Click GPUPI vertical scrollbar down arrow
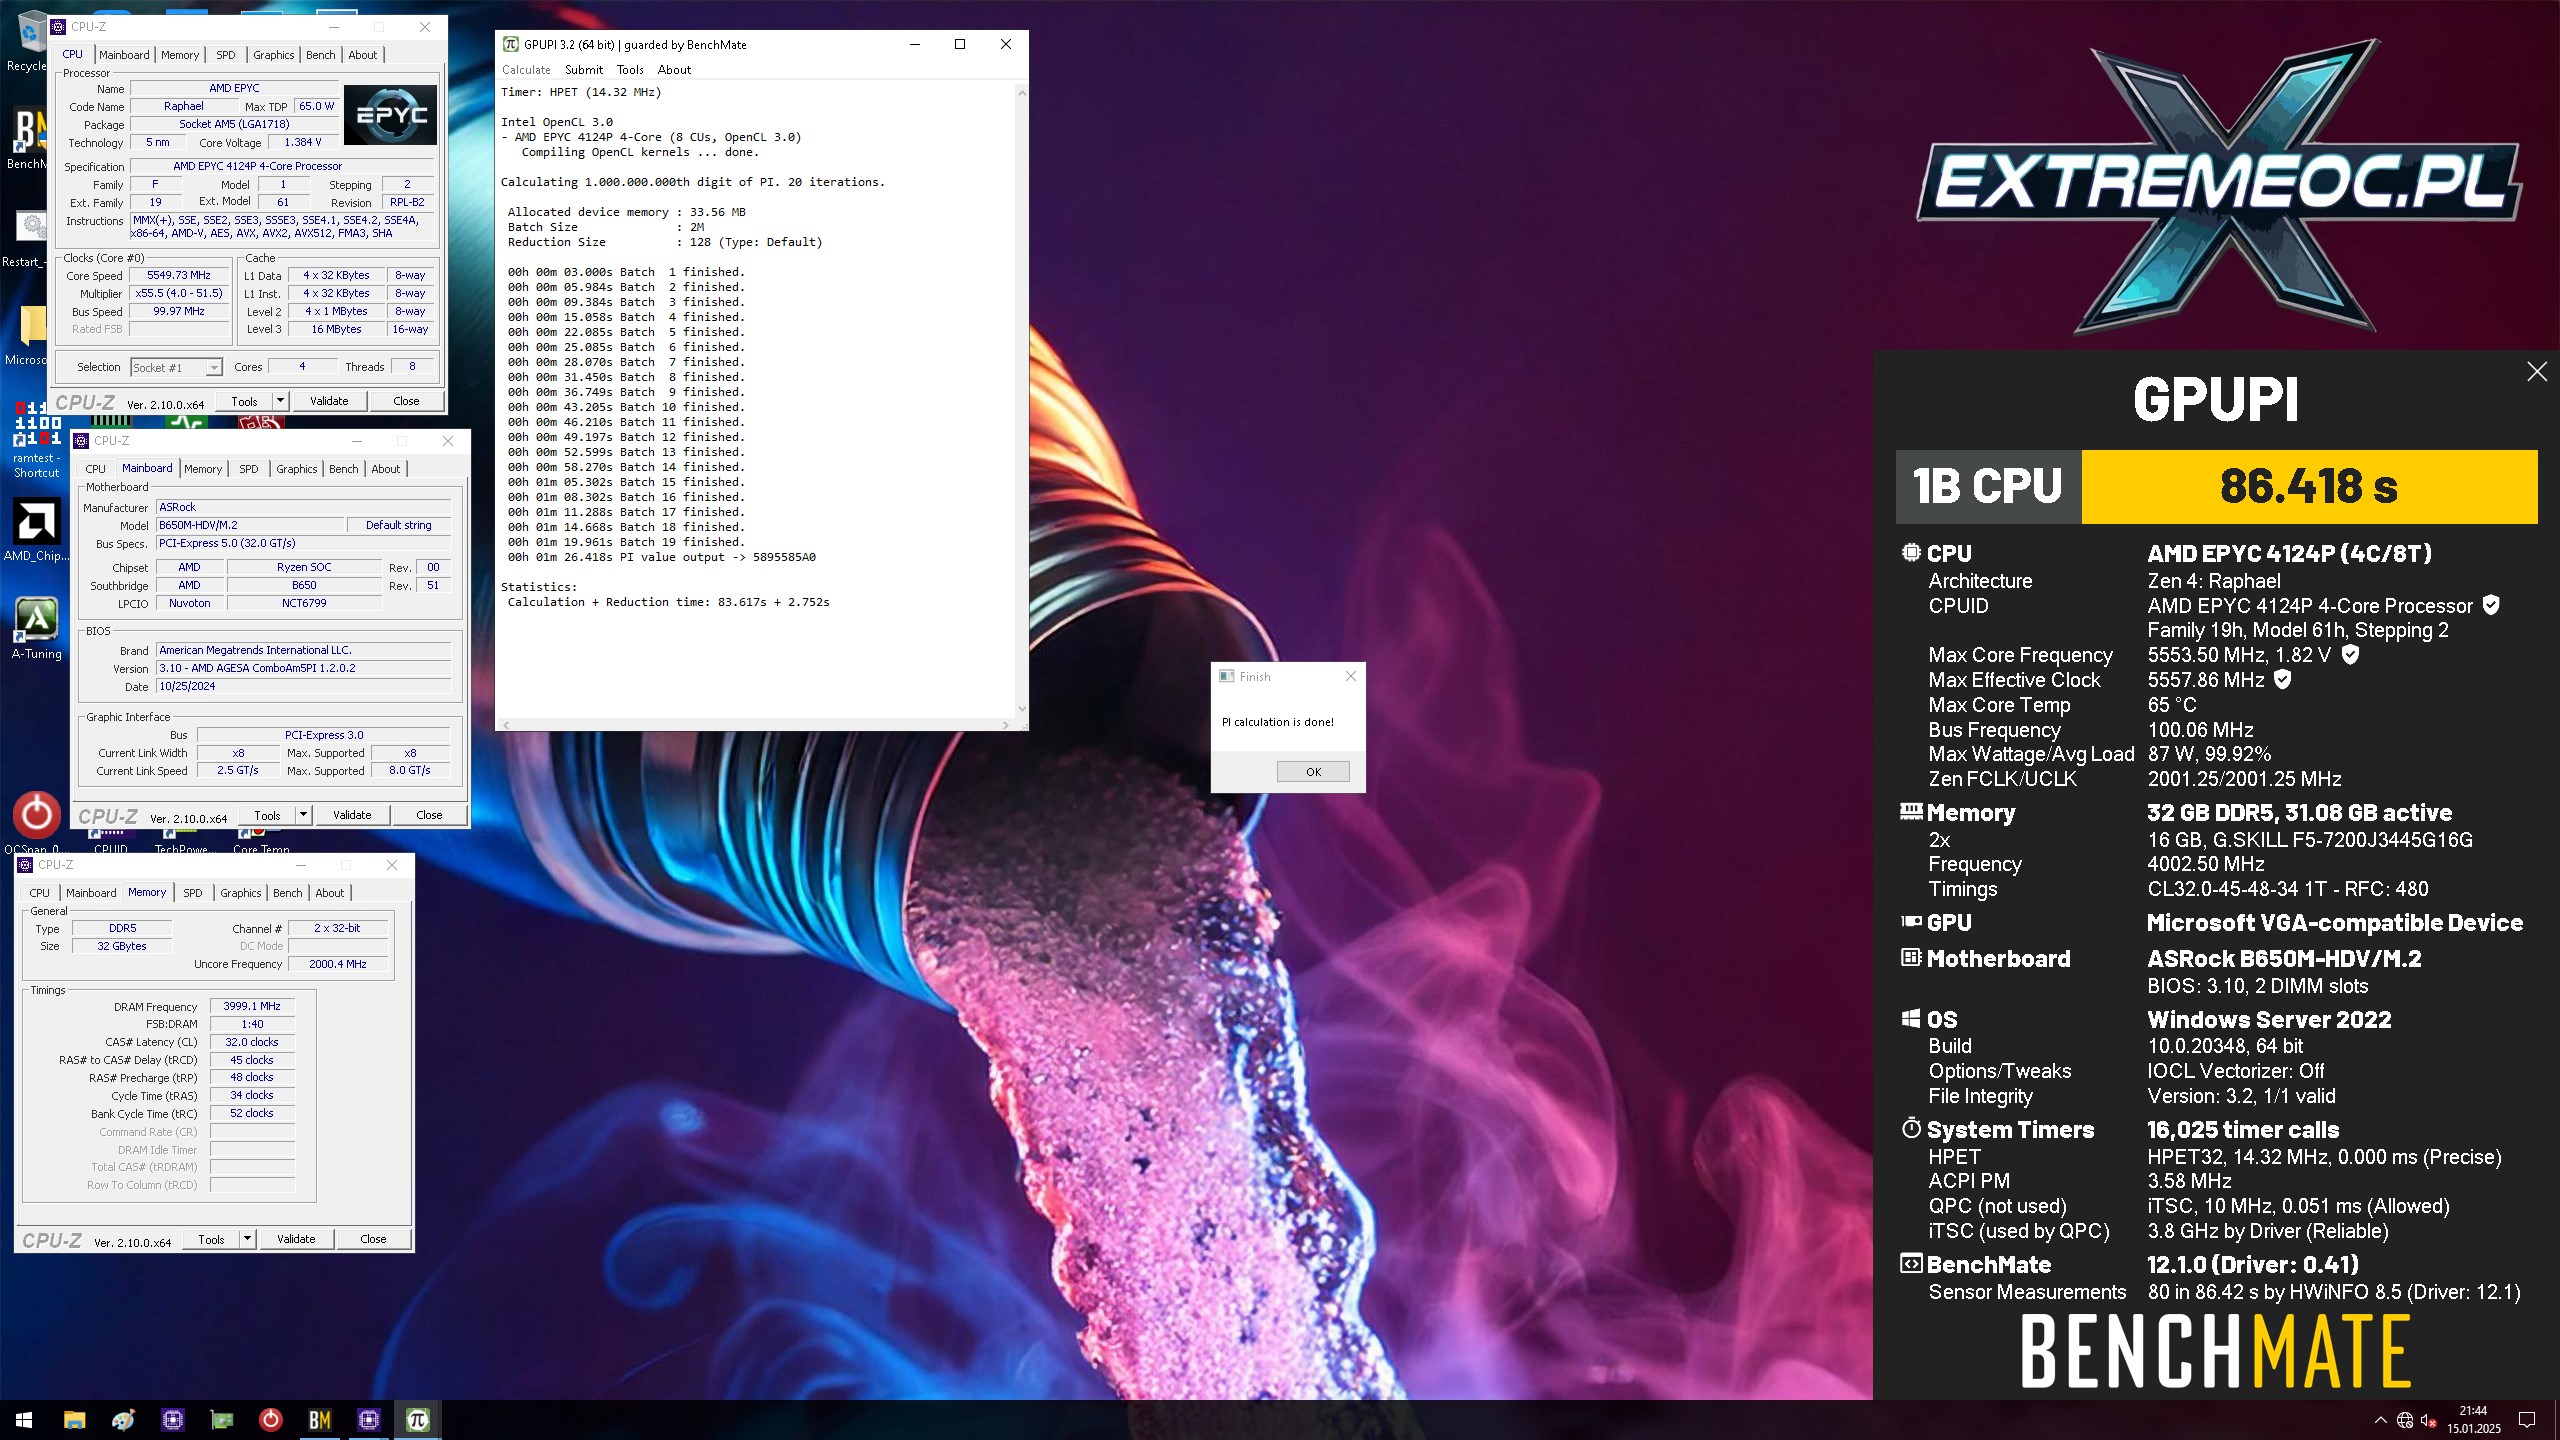The height and width of the screenshot is (1440, 2560). click(1021, 709)
